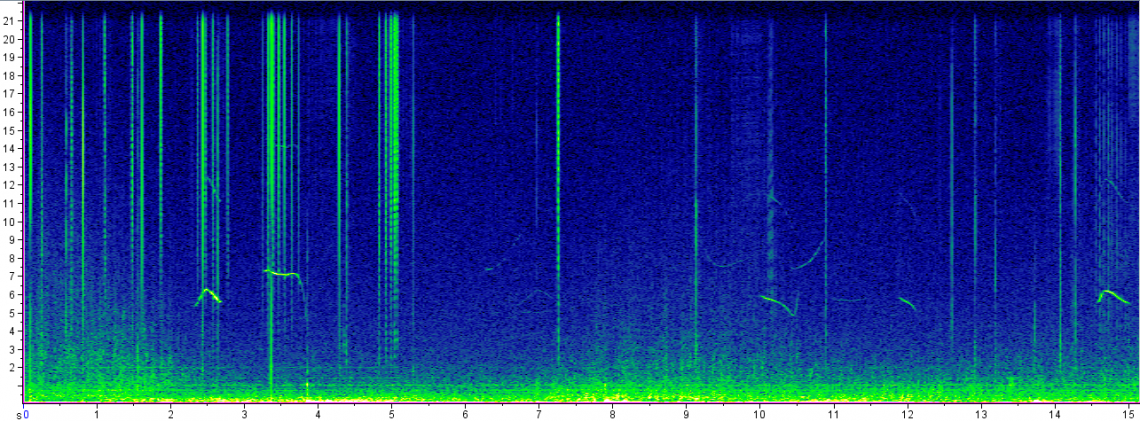Click the 14 label on frequency axis
Screen dimensions: 1140x421
tap(10, 148)
